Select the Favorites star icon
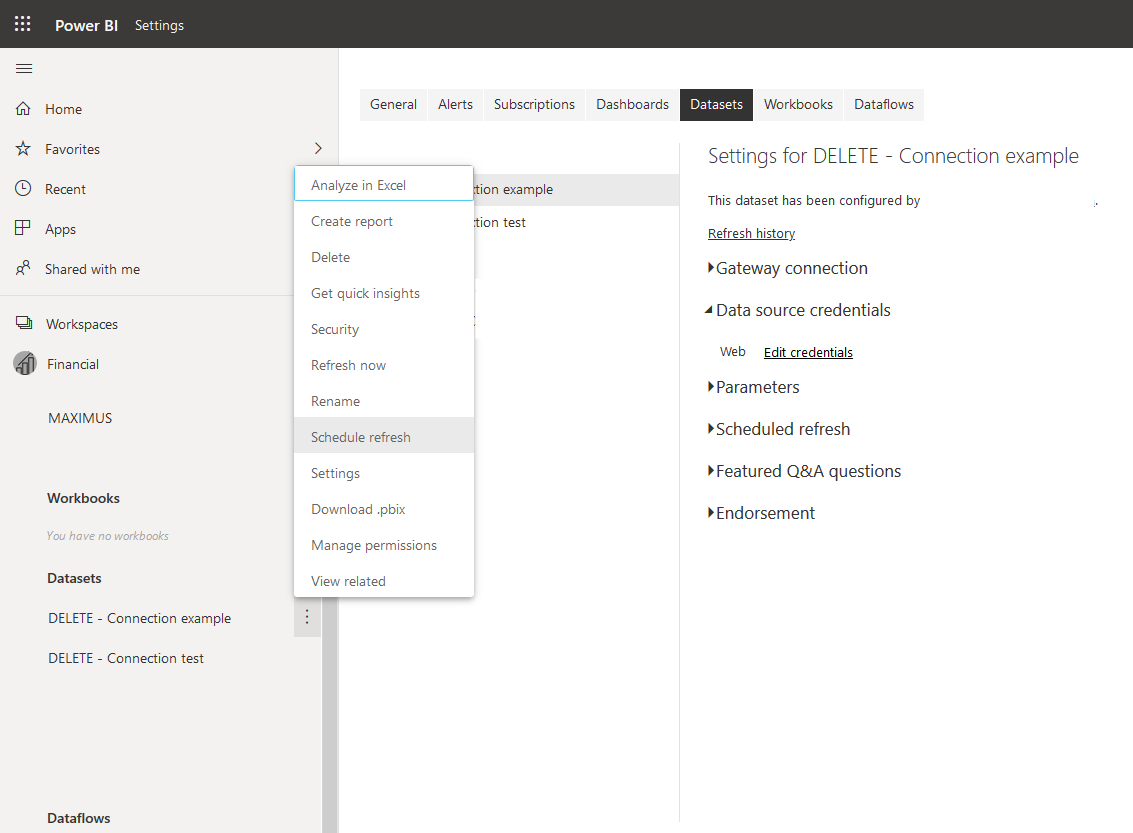This screenshot has width=1133, height=833. (x=22, y=148)
